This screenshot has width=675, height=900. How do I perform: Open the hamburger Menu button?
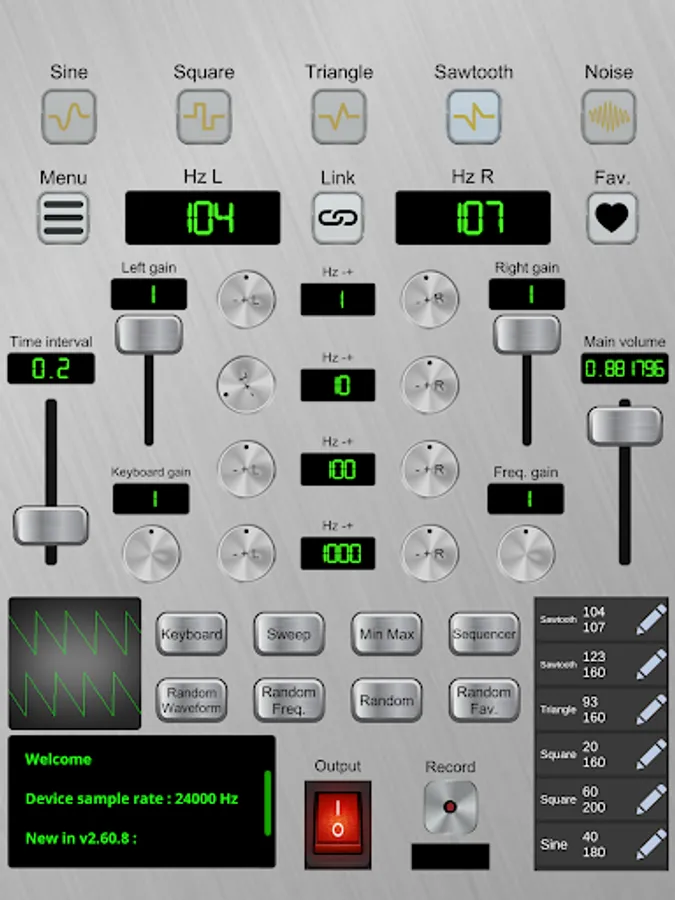click(x=63, y=218)
